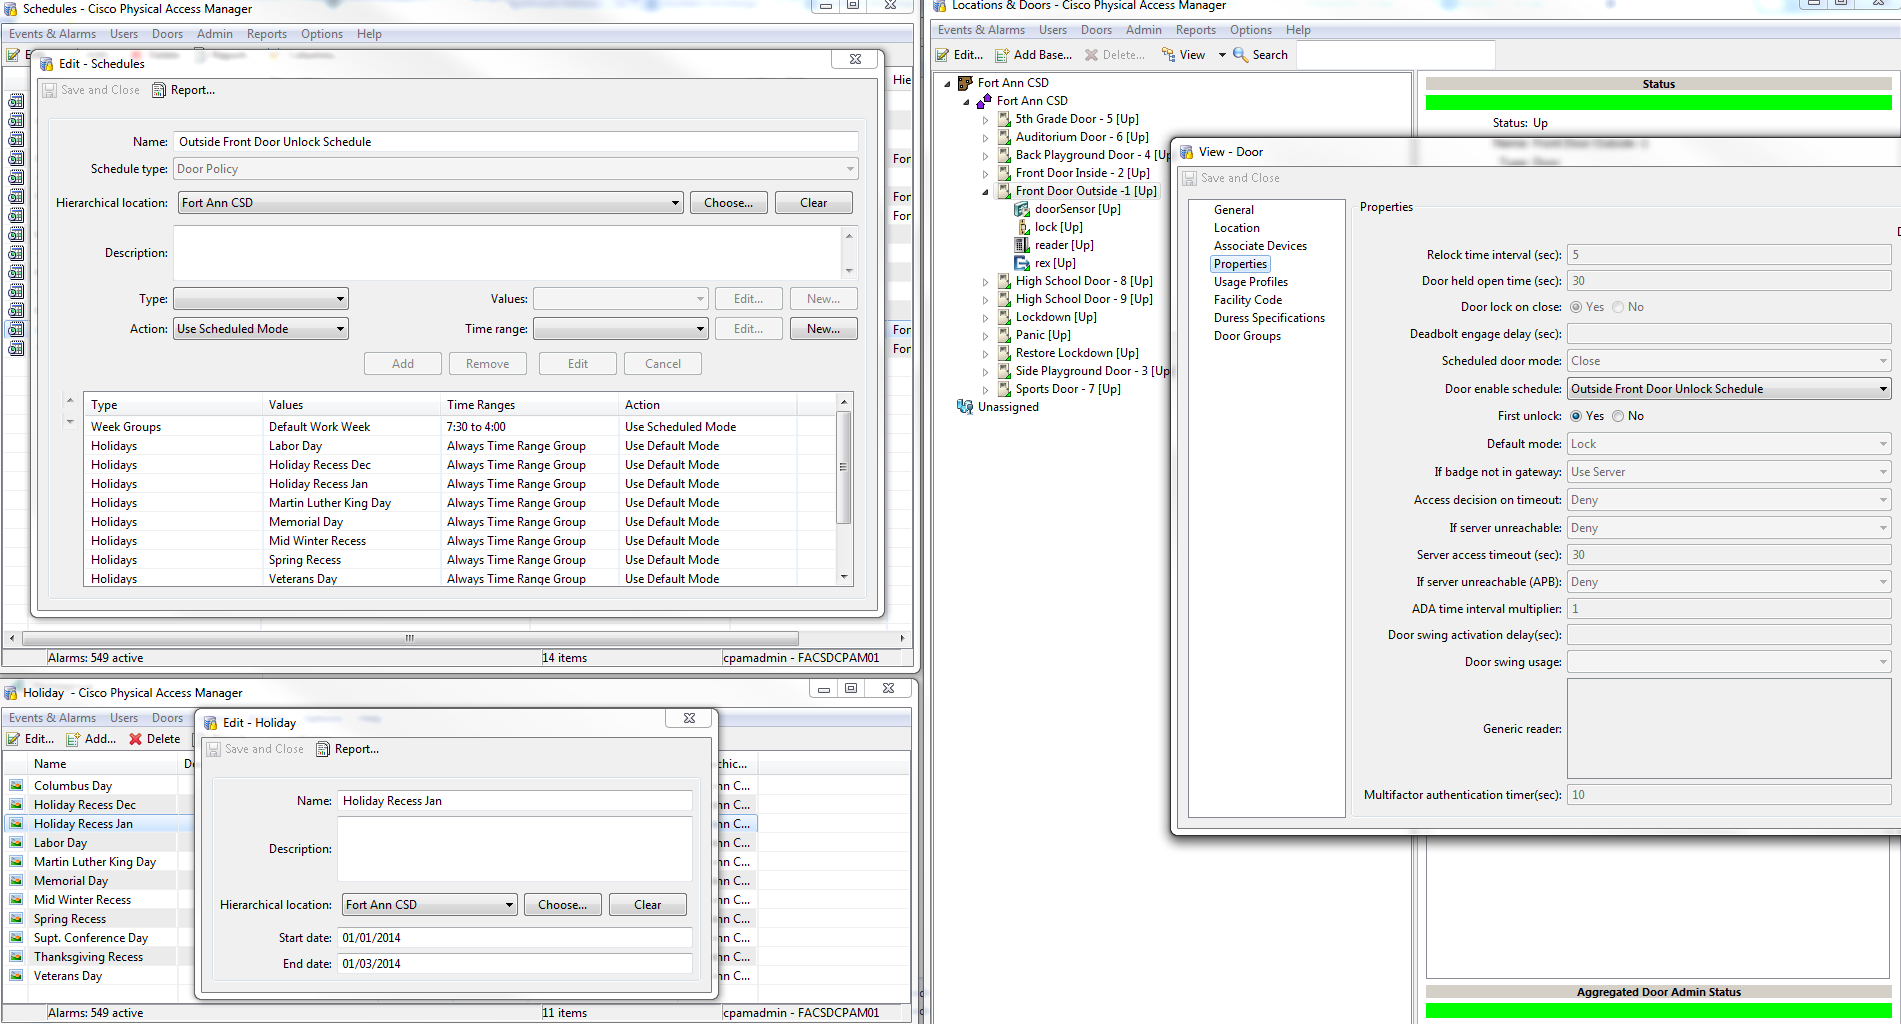Click Clear button in Edit Holiday
Screen dimensions: 1901x1024
pyautogui.click(x=648, y=905)
